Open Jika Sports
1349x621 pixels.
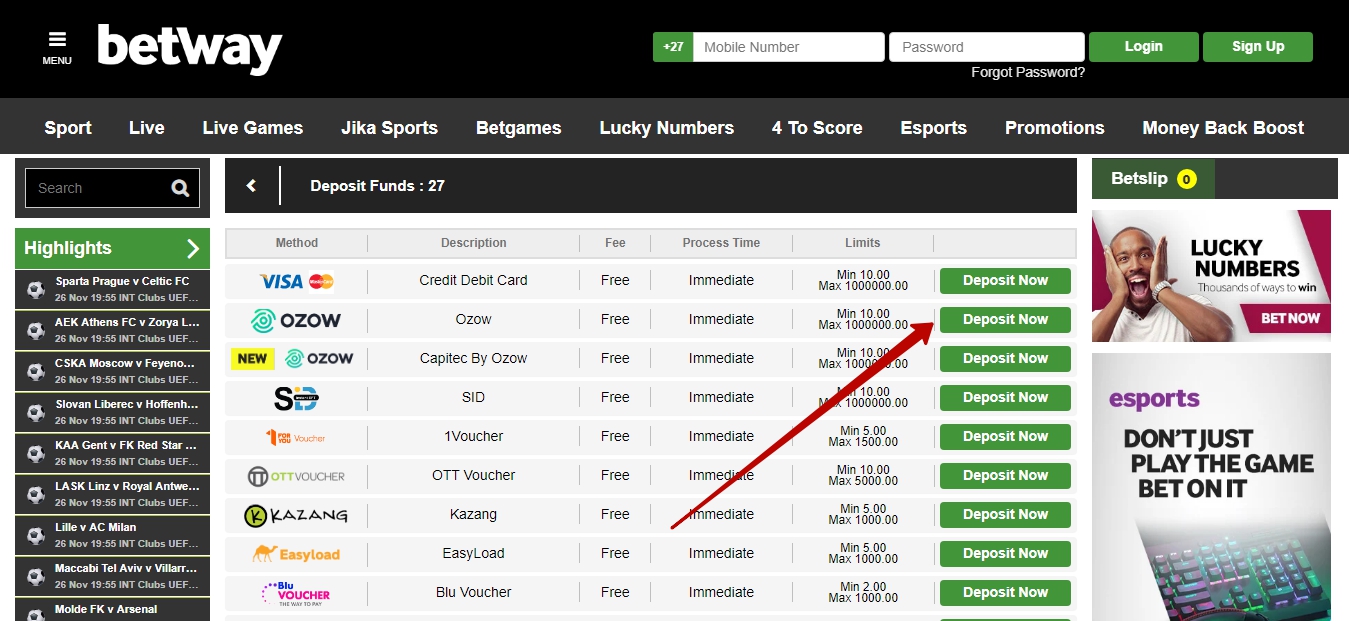coord(389,128)
